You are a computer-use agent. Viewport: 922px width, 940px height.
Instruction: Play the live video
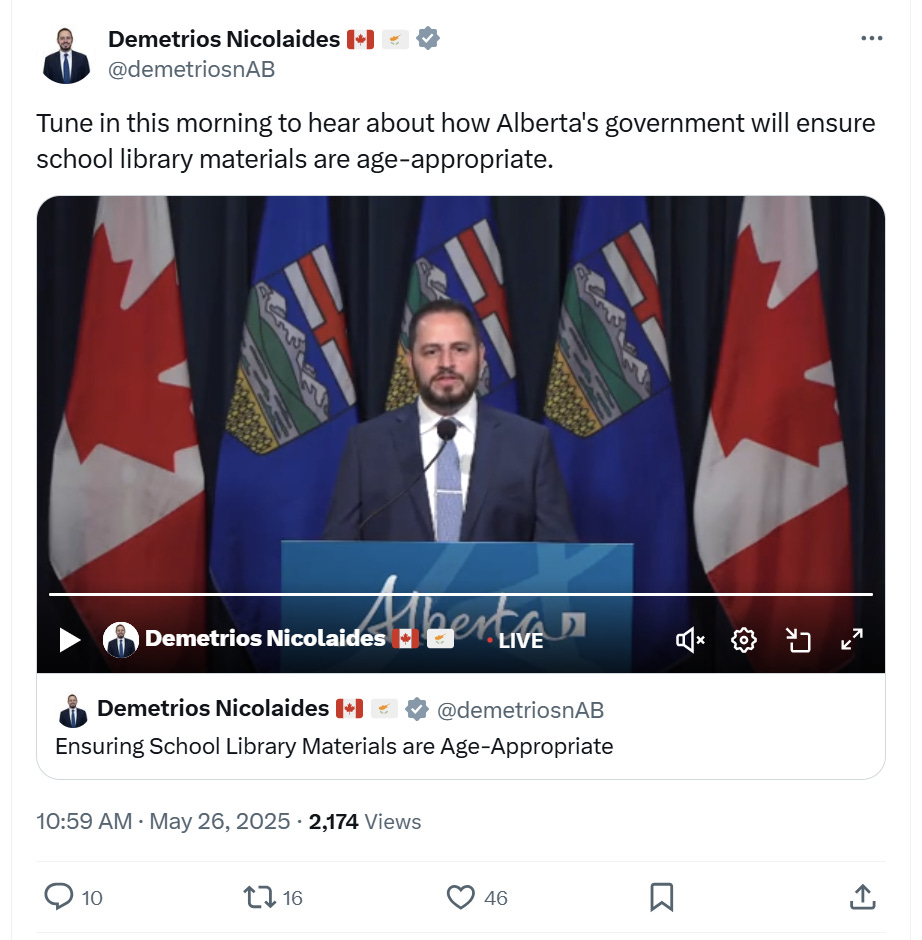(70, 640)
